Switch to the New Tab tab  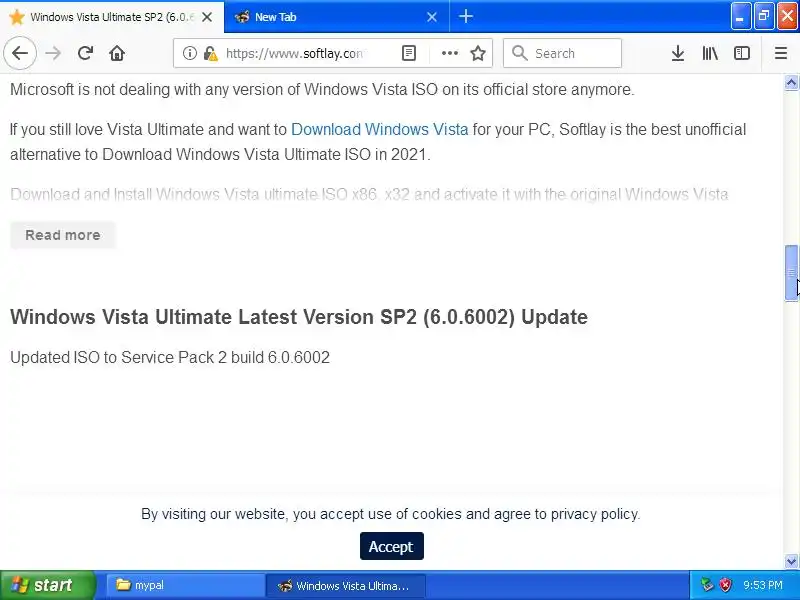(337, 17)
